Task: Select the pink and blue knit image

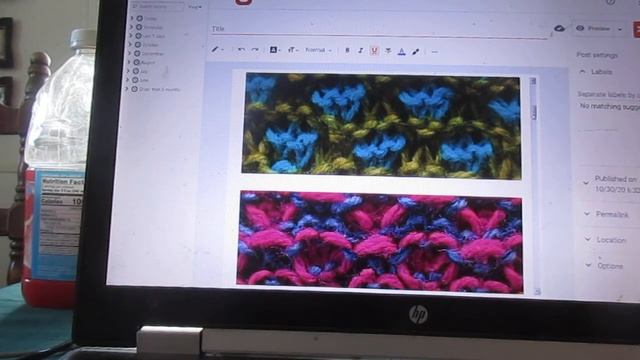Action: (x=380, y=242)
